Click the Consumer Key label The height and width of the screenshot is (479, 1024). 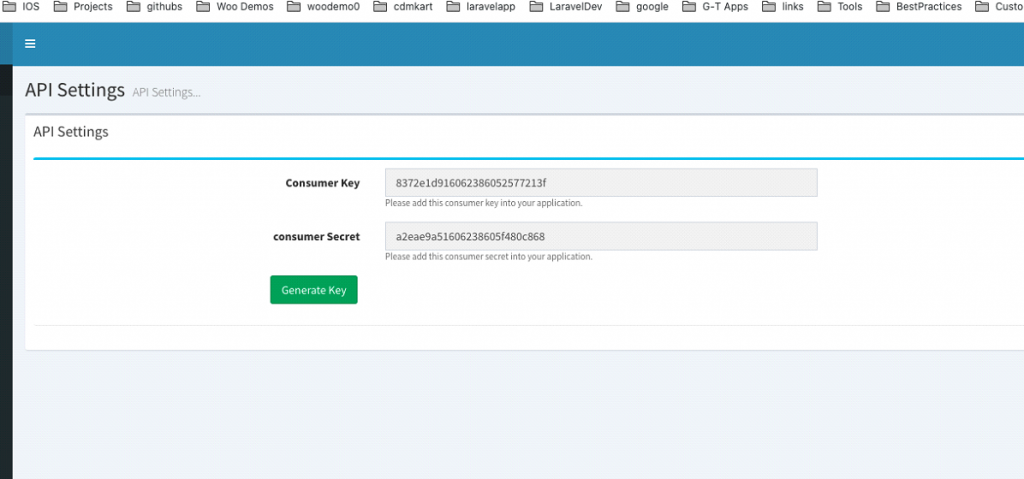point(323,183)
